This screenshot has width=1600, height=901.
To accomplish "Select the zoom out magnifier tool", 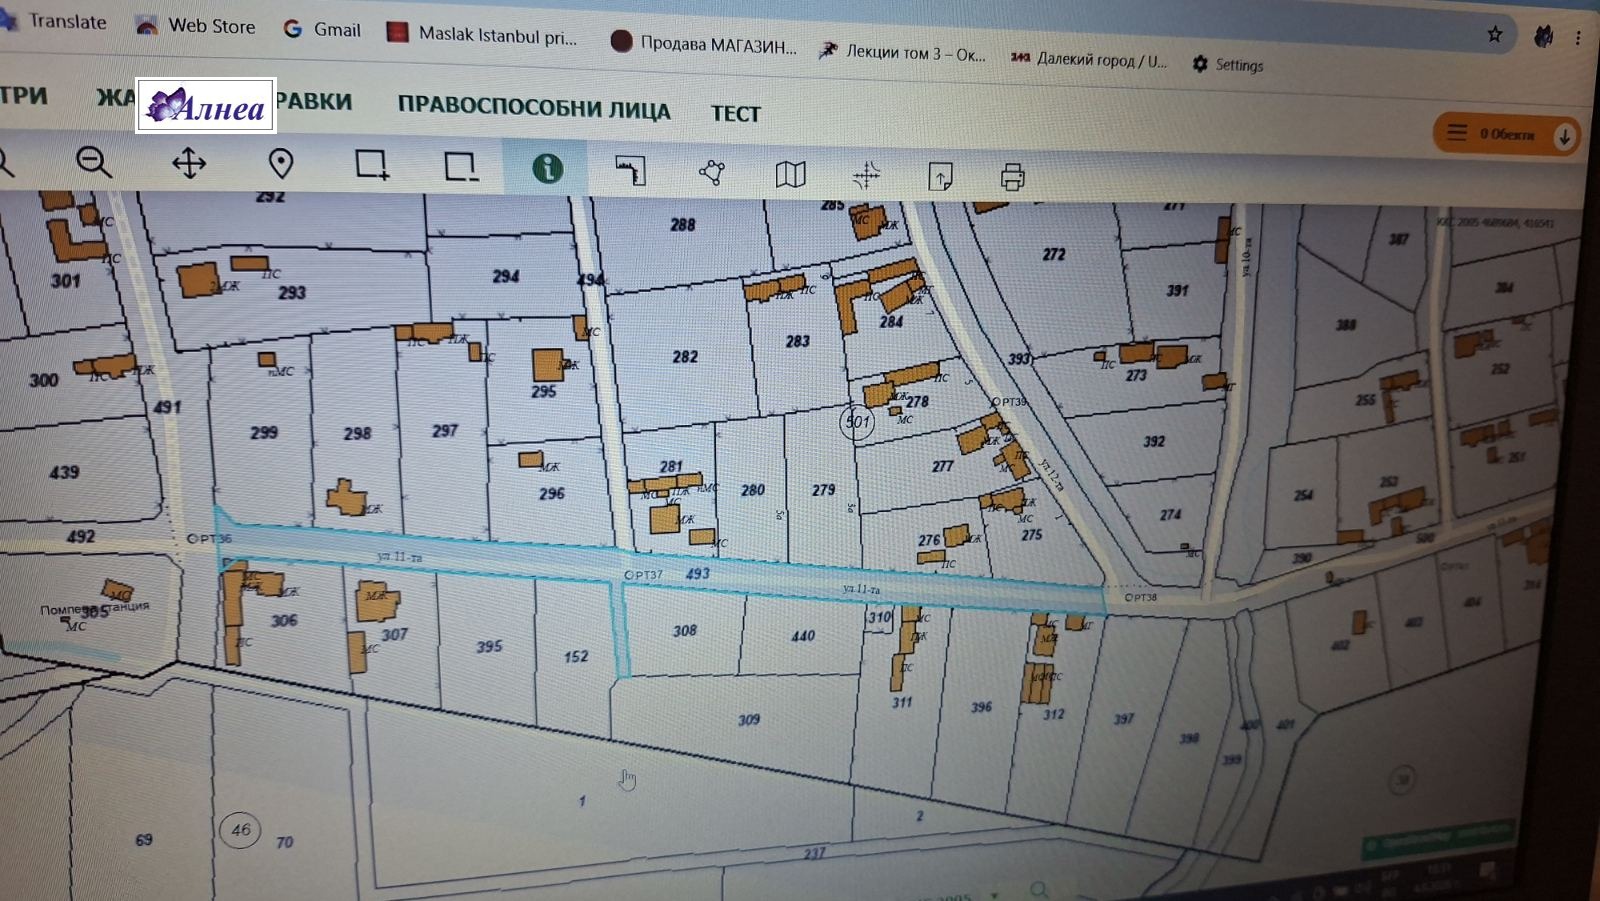I will pos(93,161).
